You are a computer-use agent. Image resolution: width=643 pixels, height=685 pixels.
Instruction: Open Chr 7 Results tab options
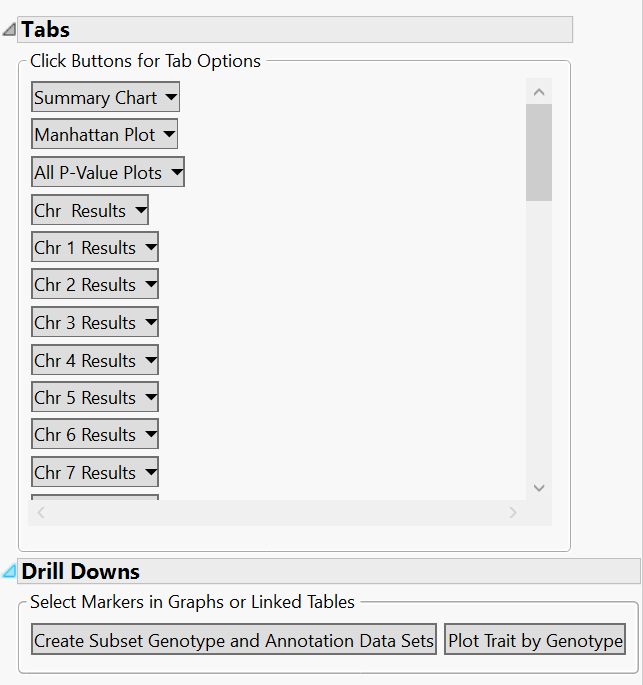click(95, 473)
